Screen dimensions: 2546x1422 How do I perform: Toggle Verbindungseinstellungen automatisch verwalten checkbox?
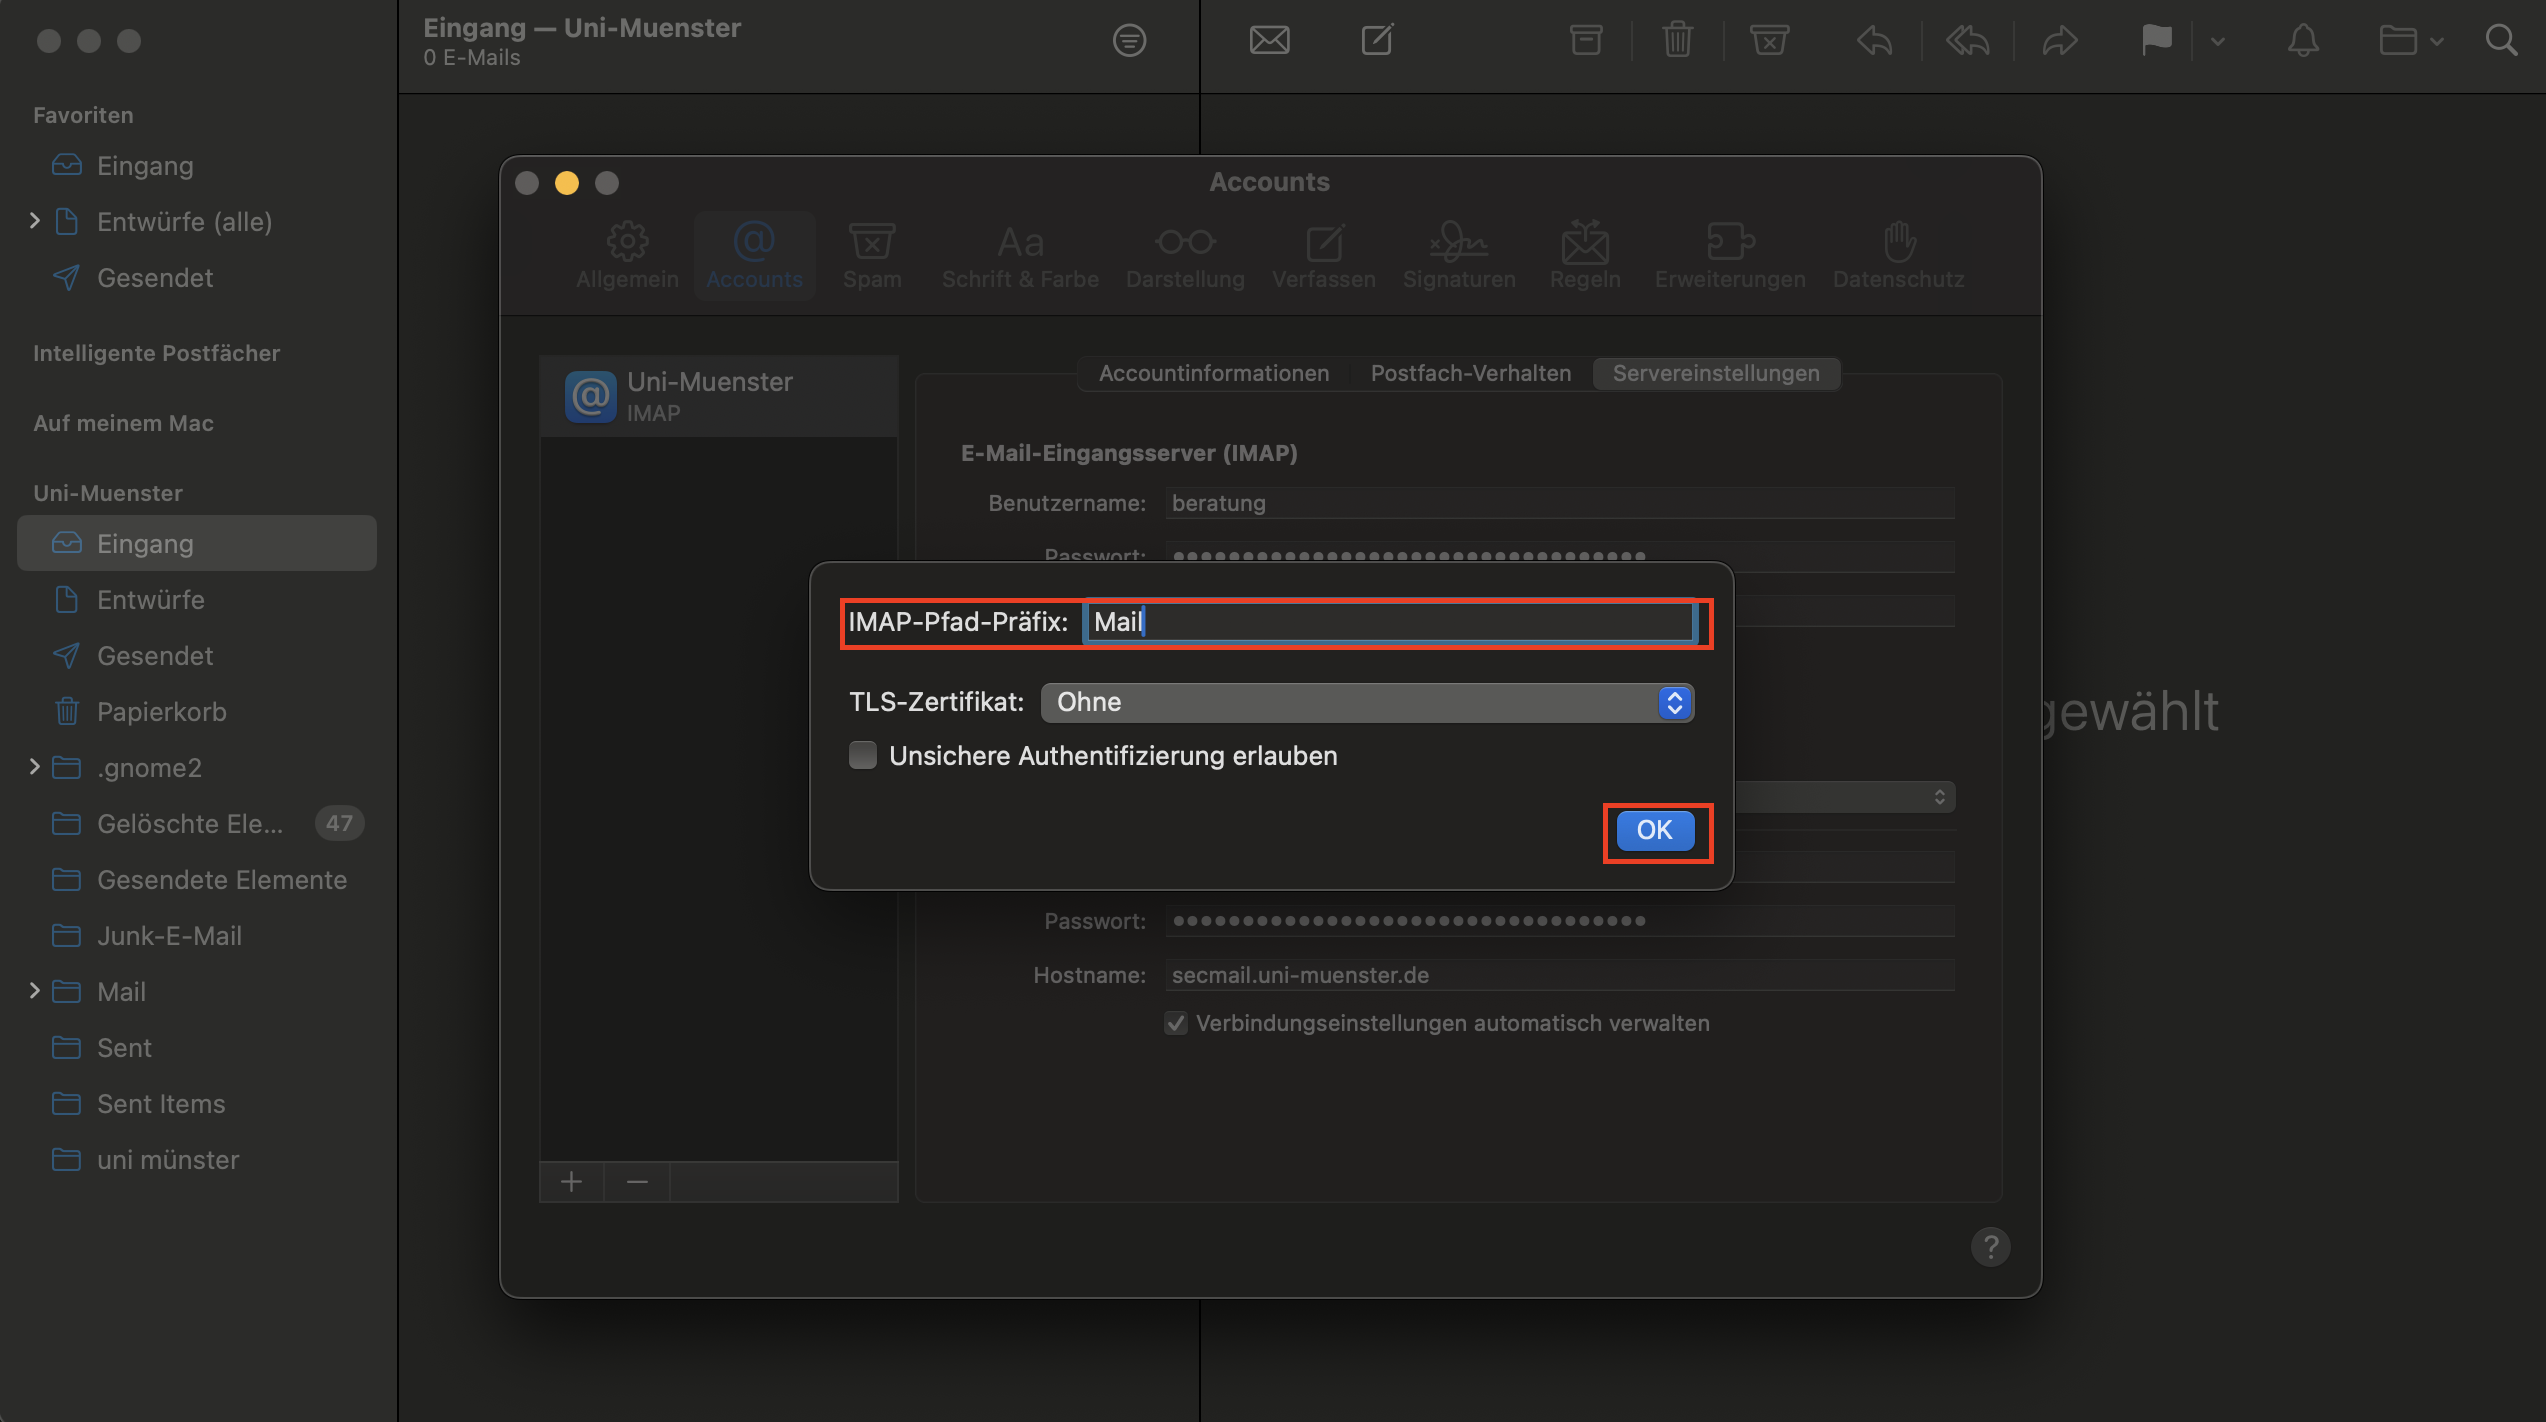click(1176, 1023)
